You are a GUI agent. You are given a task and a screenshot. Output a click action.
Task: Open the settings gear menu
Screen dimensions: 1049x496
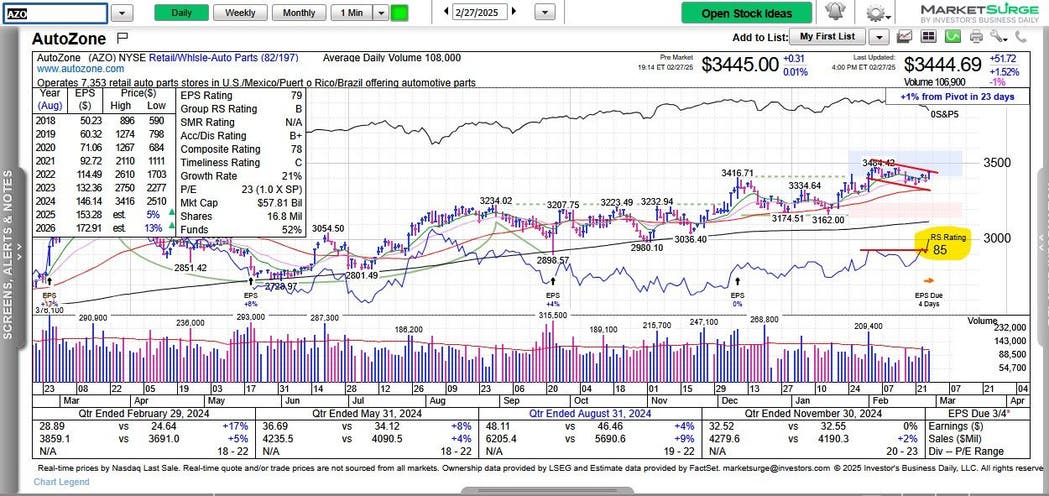[x=876, y=12]
